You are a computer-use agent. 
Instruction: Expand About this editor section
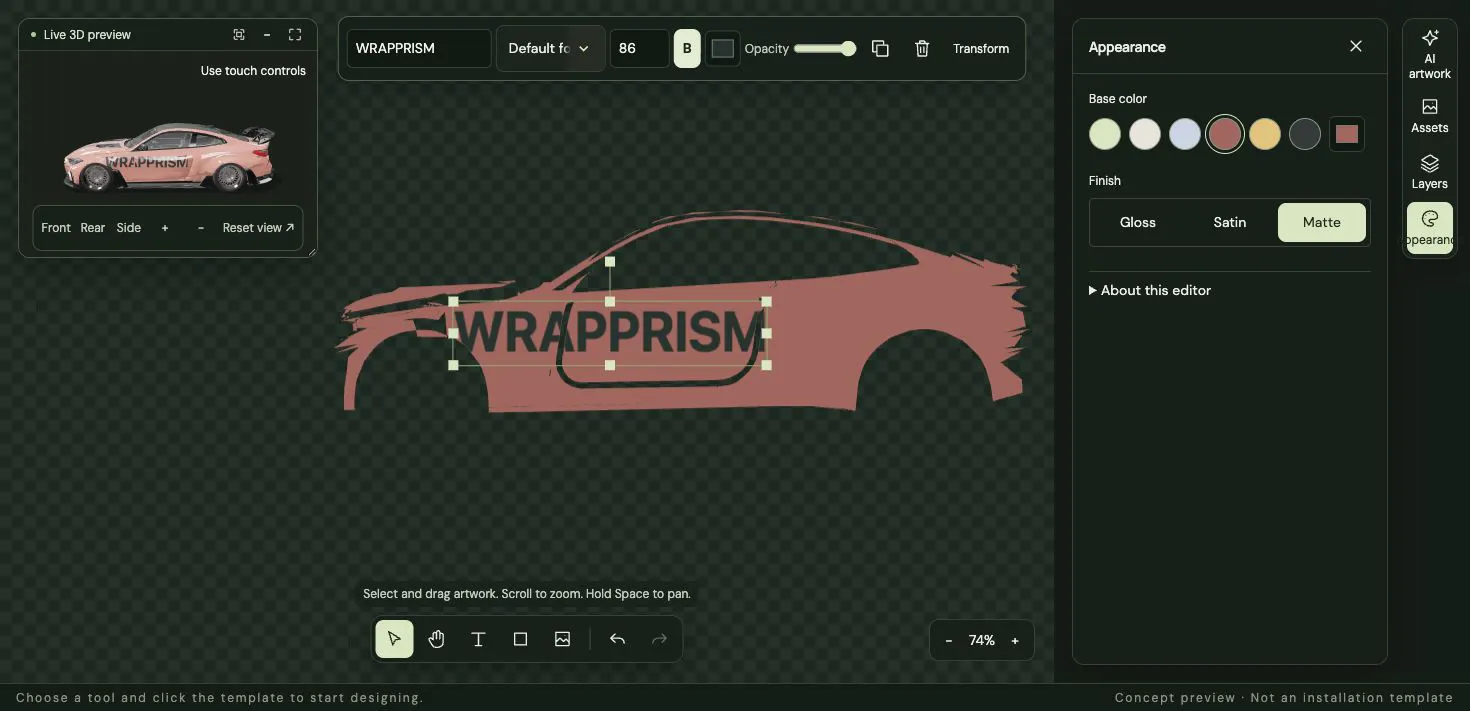point(1150,290)
